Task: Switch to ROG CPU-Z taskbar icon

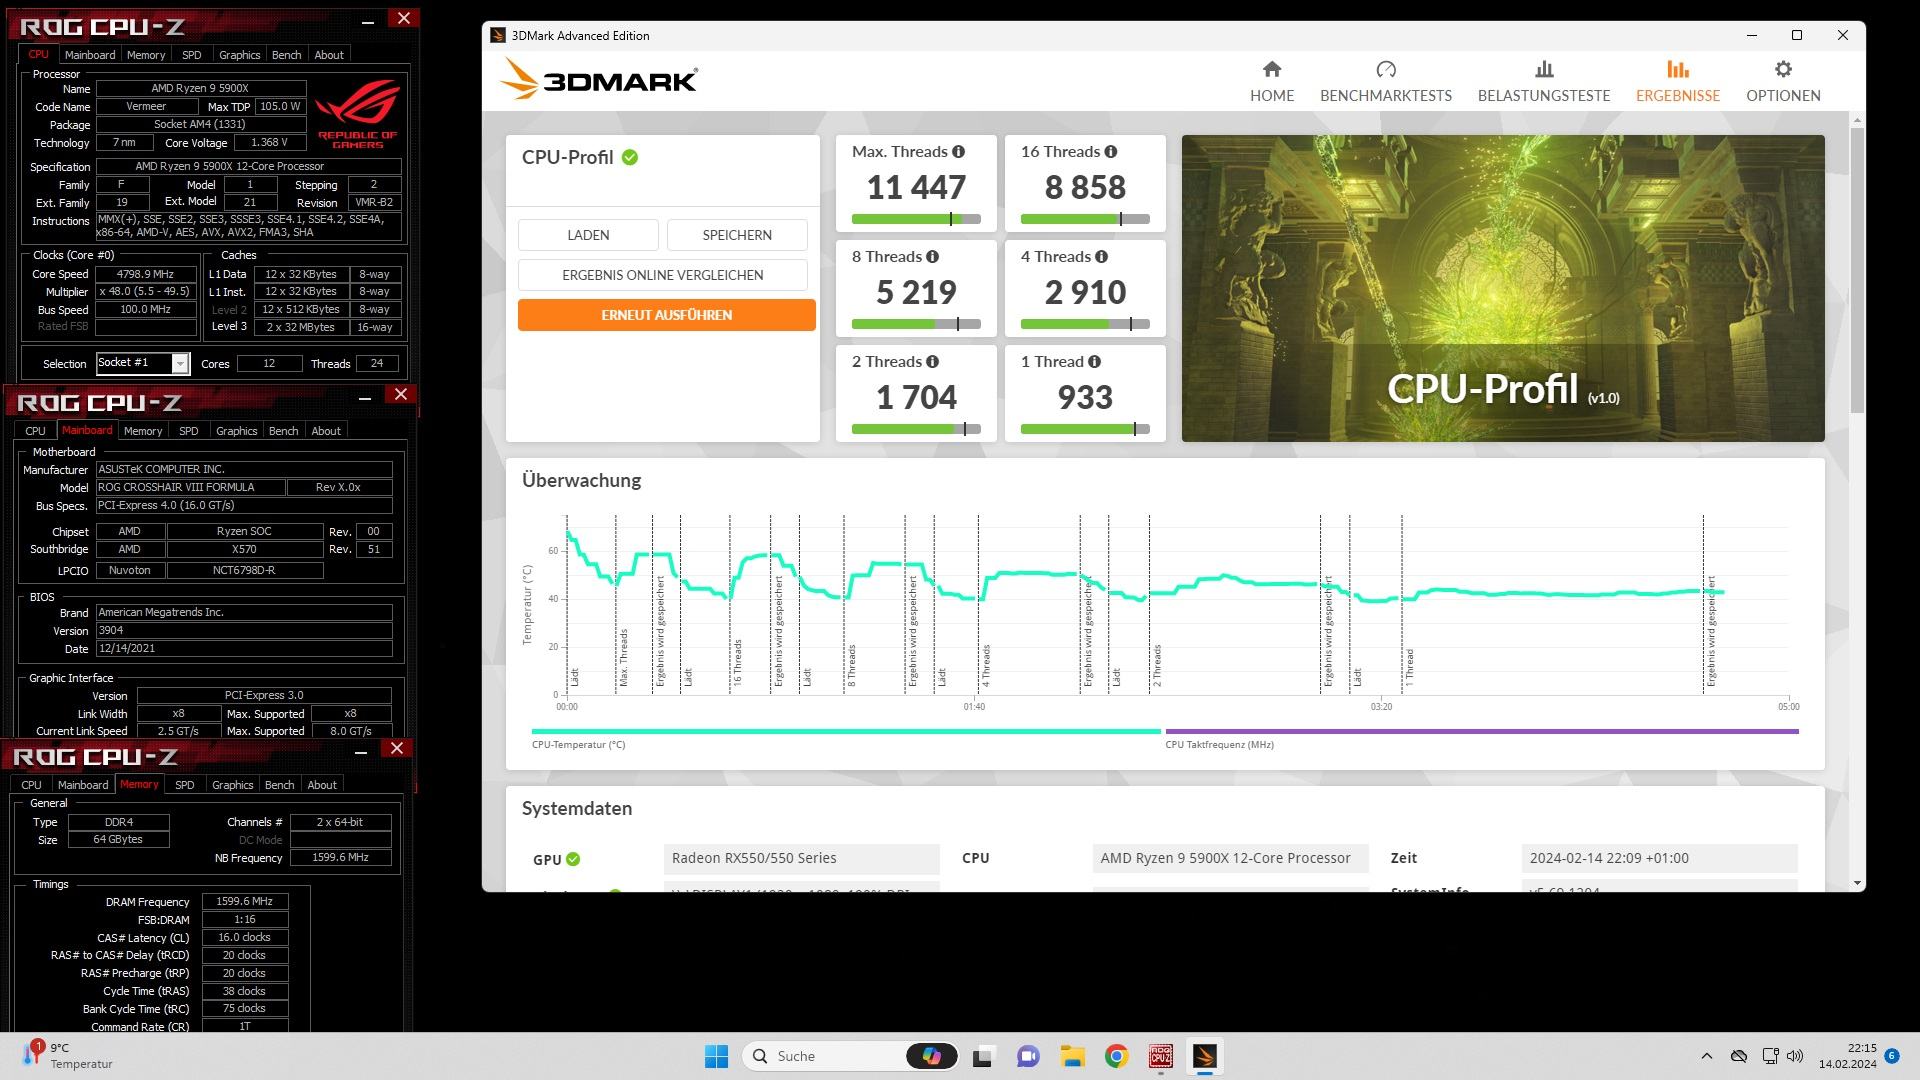Action: click(x=1160, y=1056)
